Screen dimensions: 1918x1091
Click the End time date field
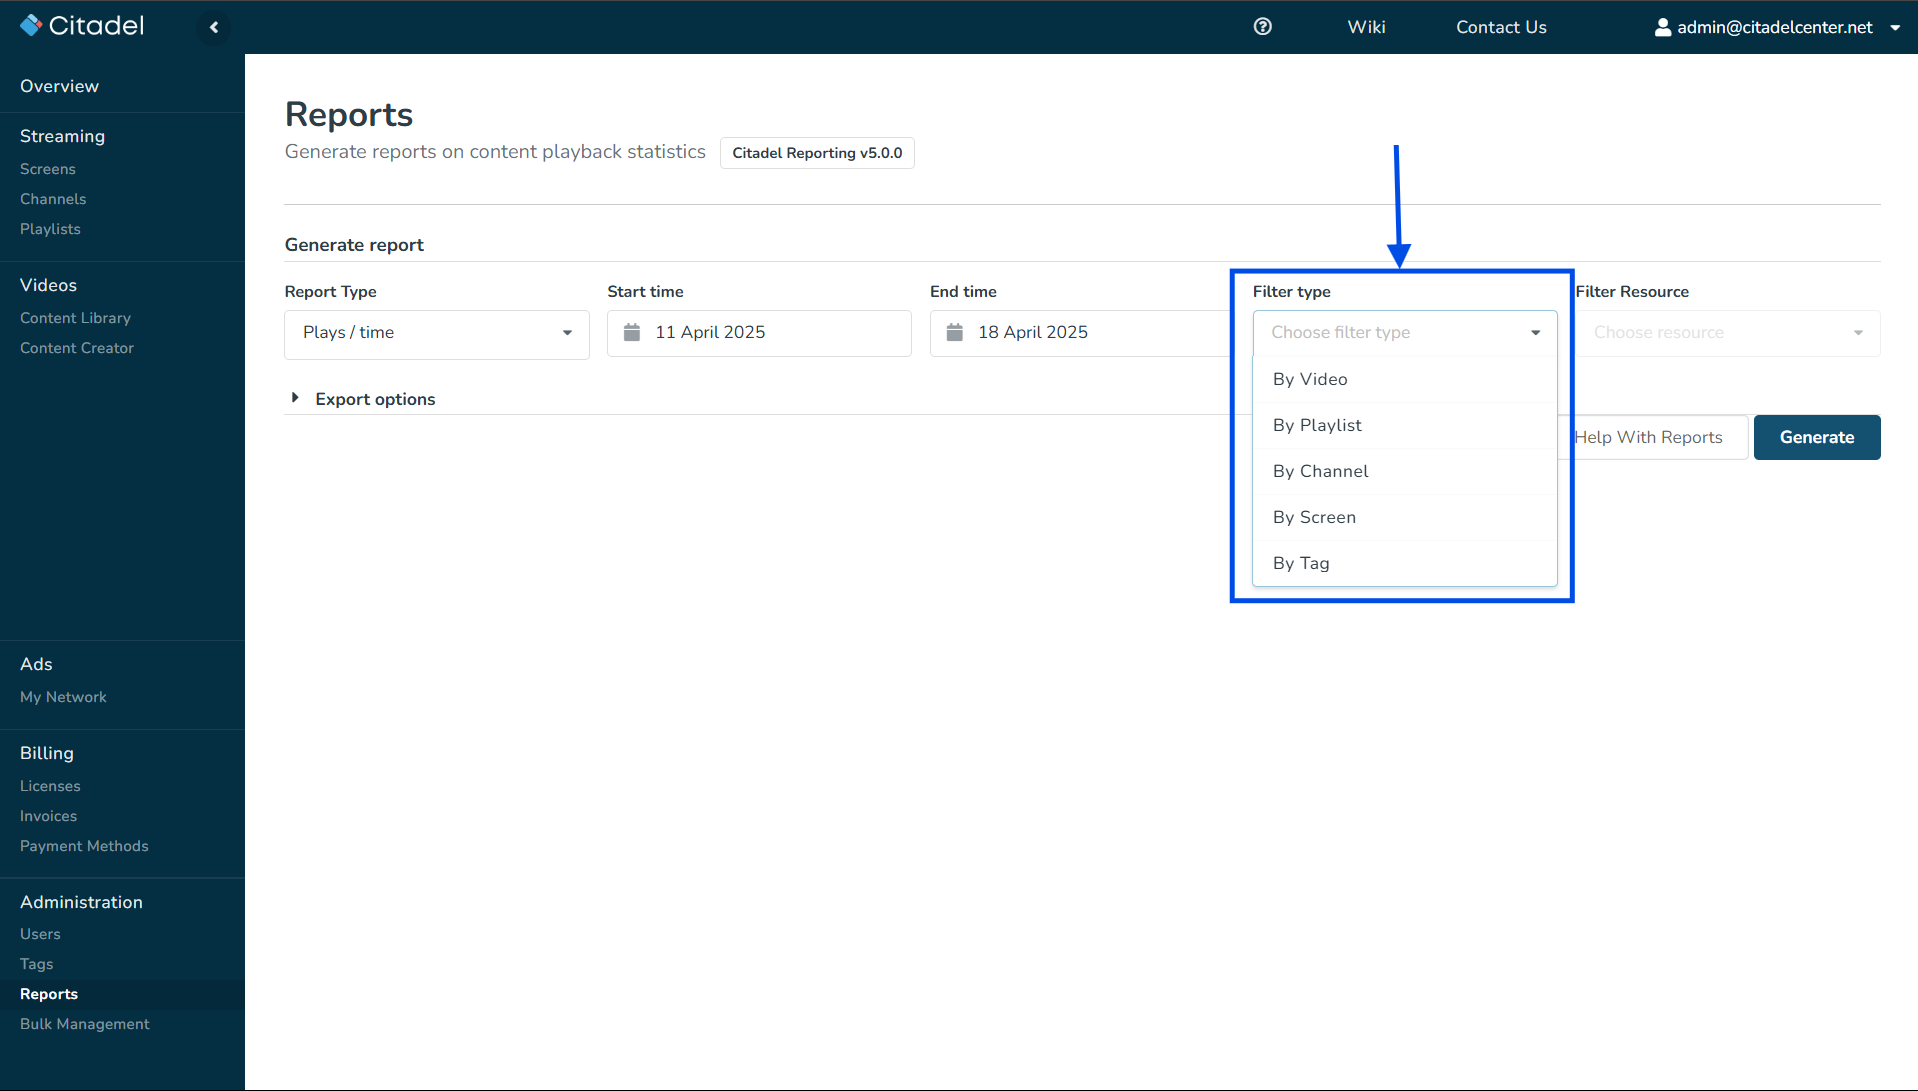[1081, 333]
